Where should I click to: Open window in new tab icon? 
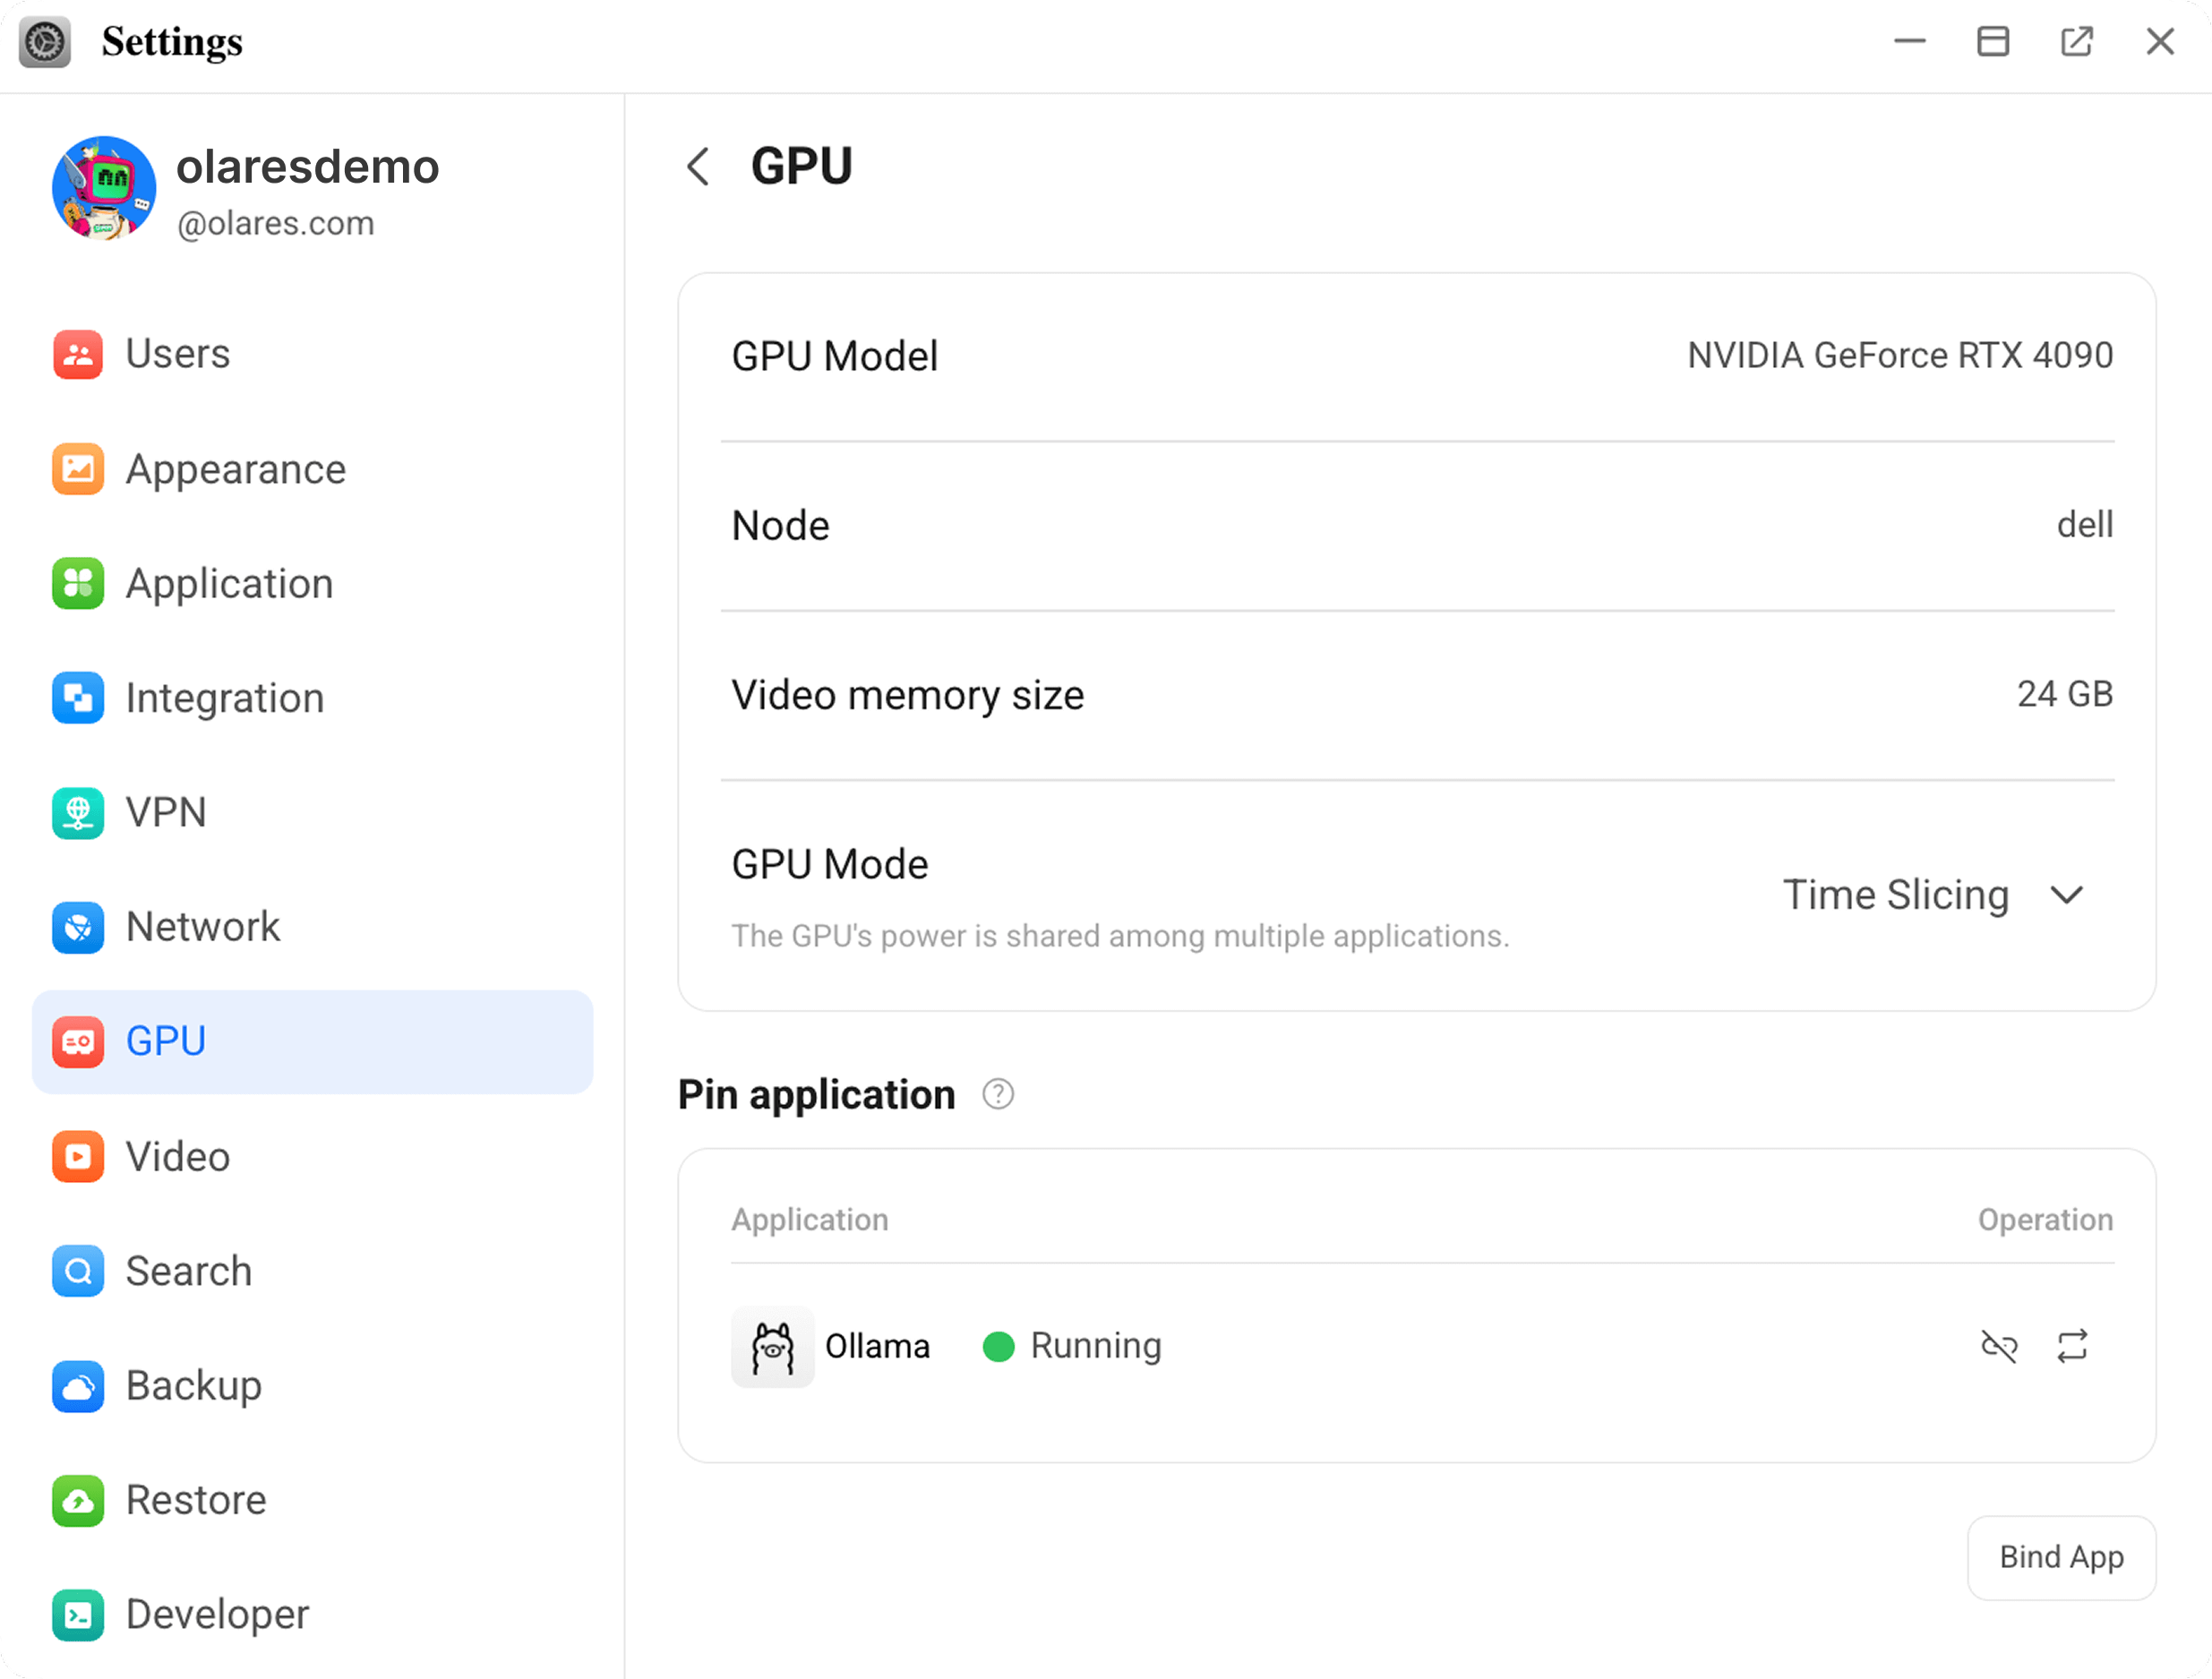point(2076,41)
